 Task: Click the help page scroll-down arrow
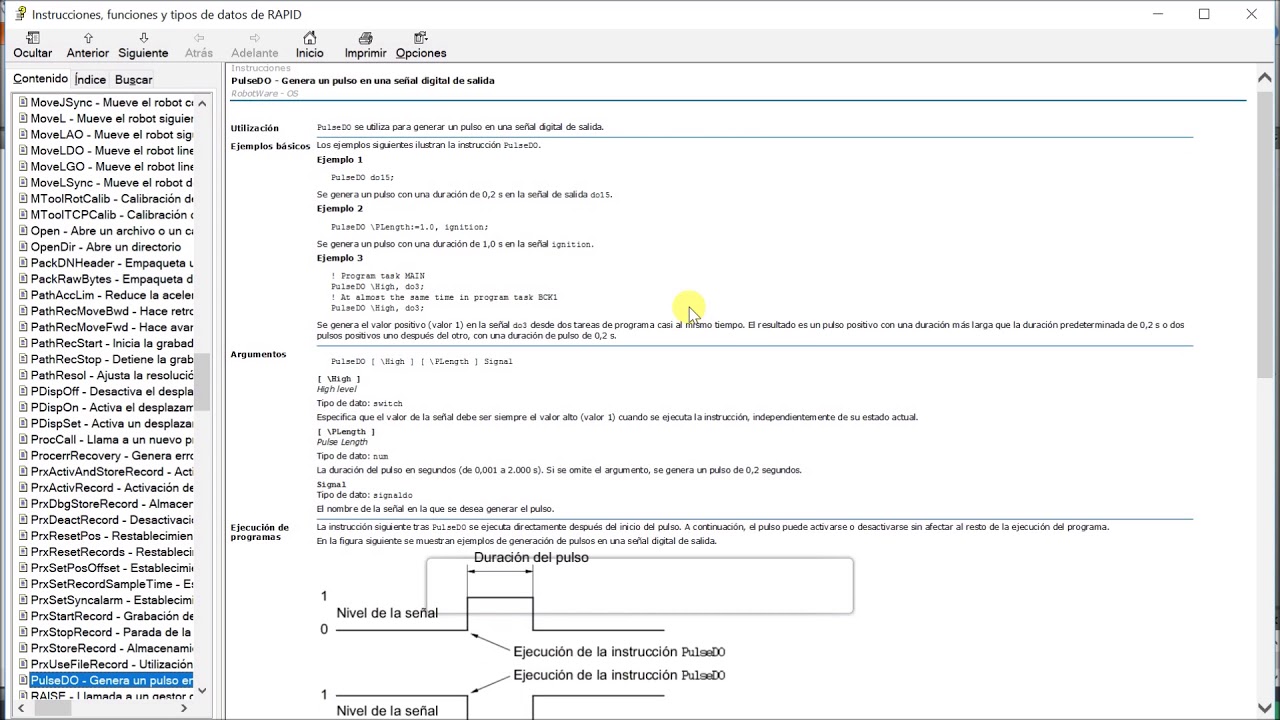pyautogui.click(x=1264, y=708)
